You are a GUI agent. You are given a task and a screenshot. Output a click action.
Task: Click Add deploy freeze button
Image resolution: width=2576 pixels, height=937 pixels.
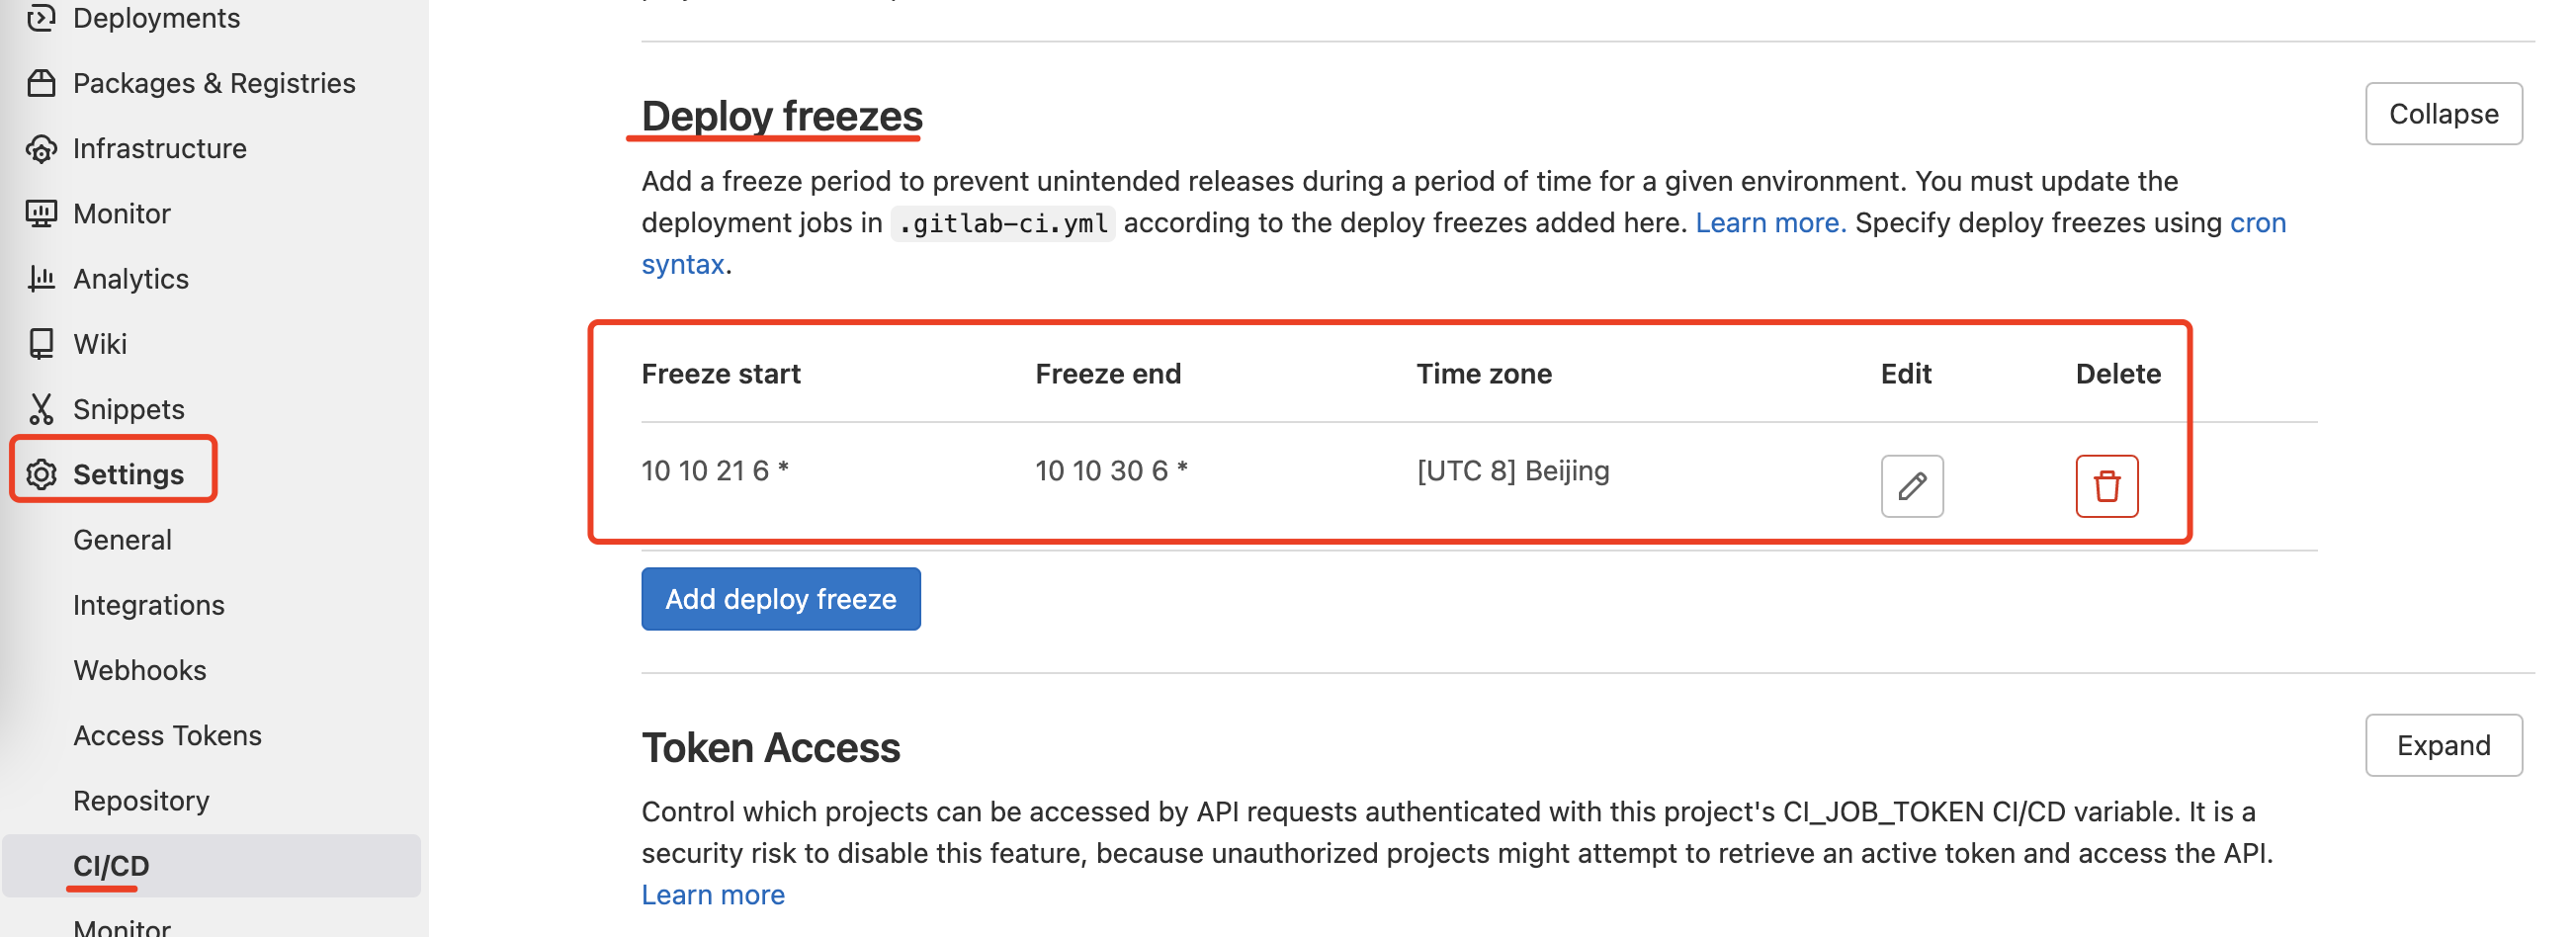780,598
